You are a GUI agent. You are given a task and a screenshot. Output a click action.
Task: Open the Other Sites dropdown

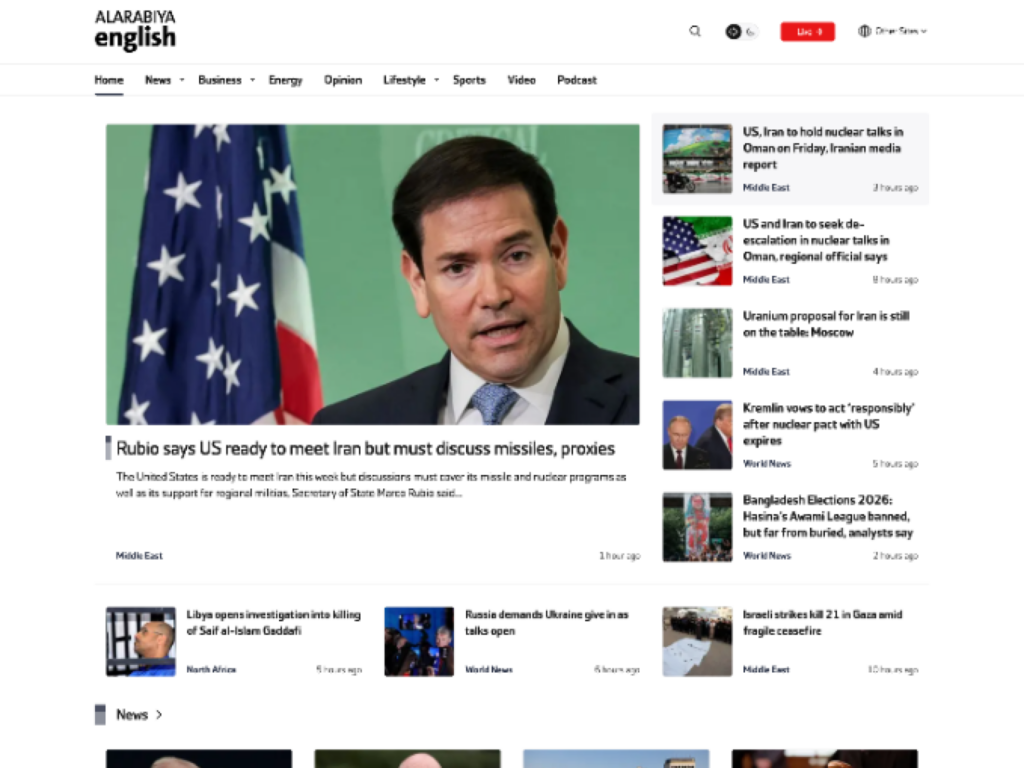click(892, 31)
